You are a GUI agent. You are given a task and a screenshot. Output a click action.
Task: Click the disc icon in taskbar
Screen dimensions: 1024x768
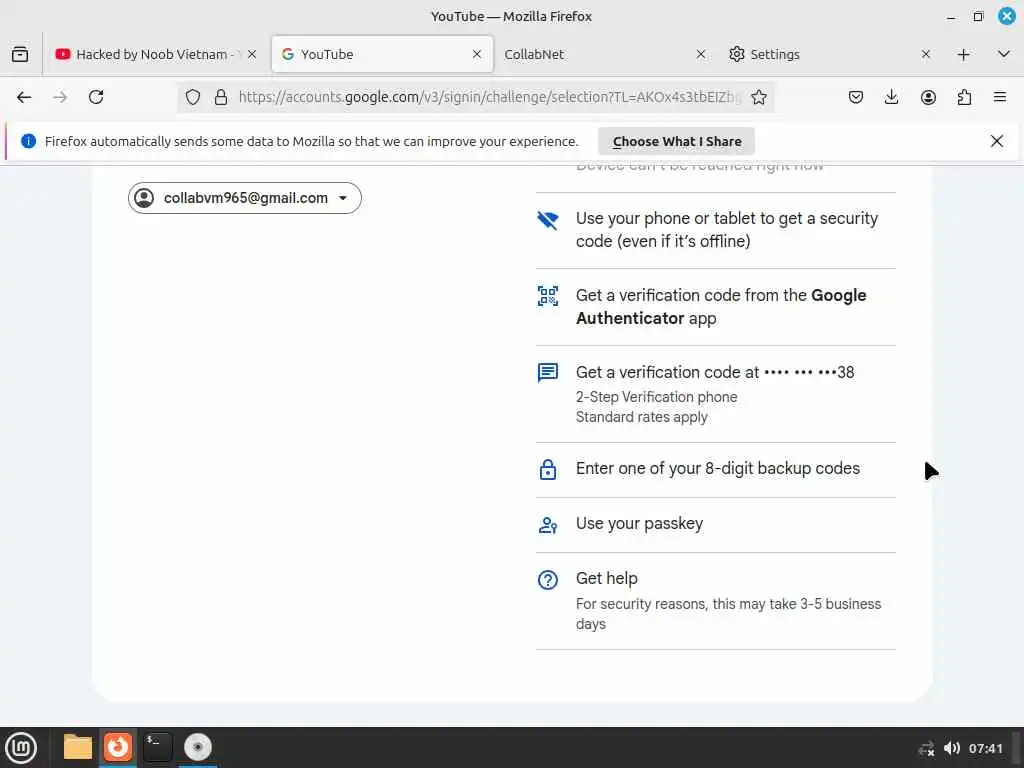(x=198, y=747)
